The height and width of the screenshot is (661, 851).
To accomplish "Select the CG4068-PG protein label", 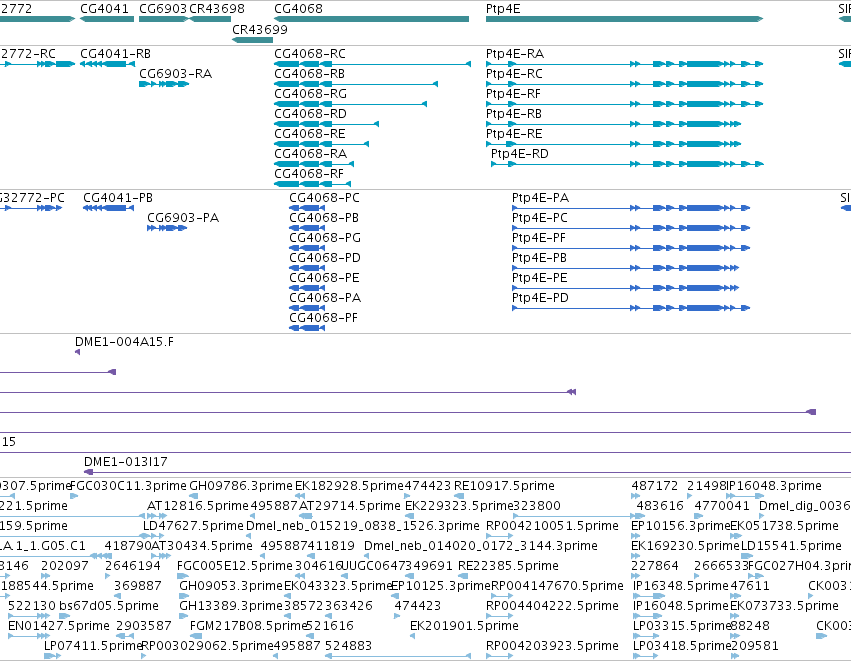I will (x=325, y=238).
